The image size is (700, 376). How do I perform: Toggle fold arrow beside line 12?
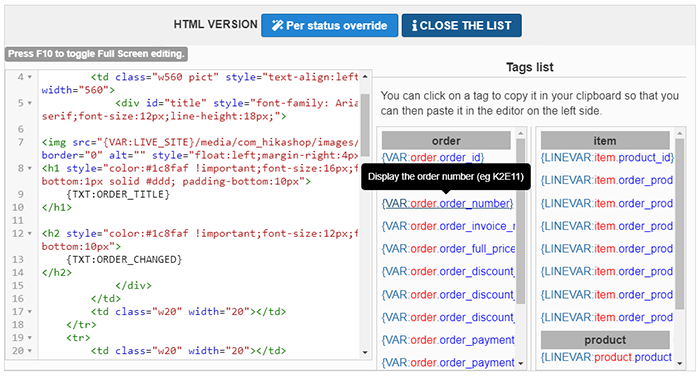30,234
